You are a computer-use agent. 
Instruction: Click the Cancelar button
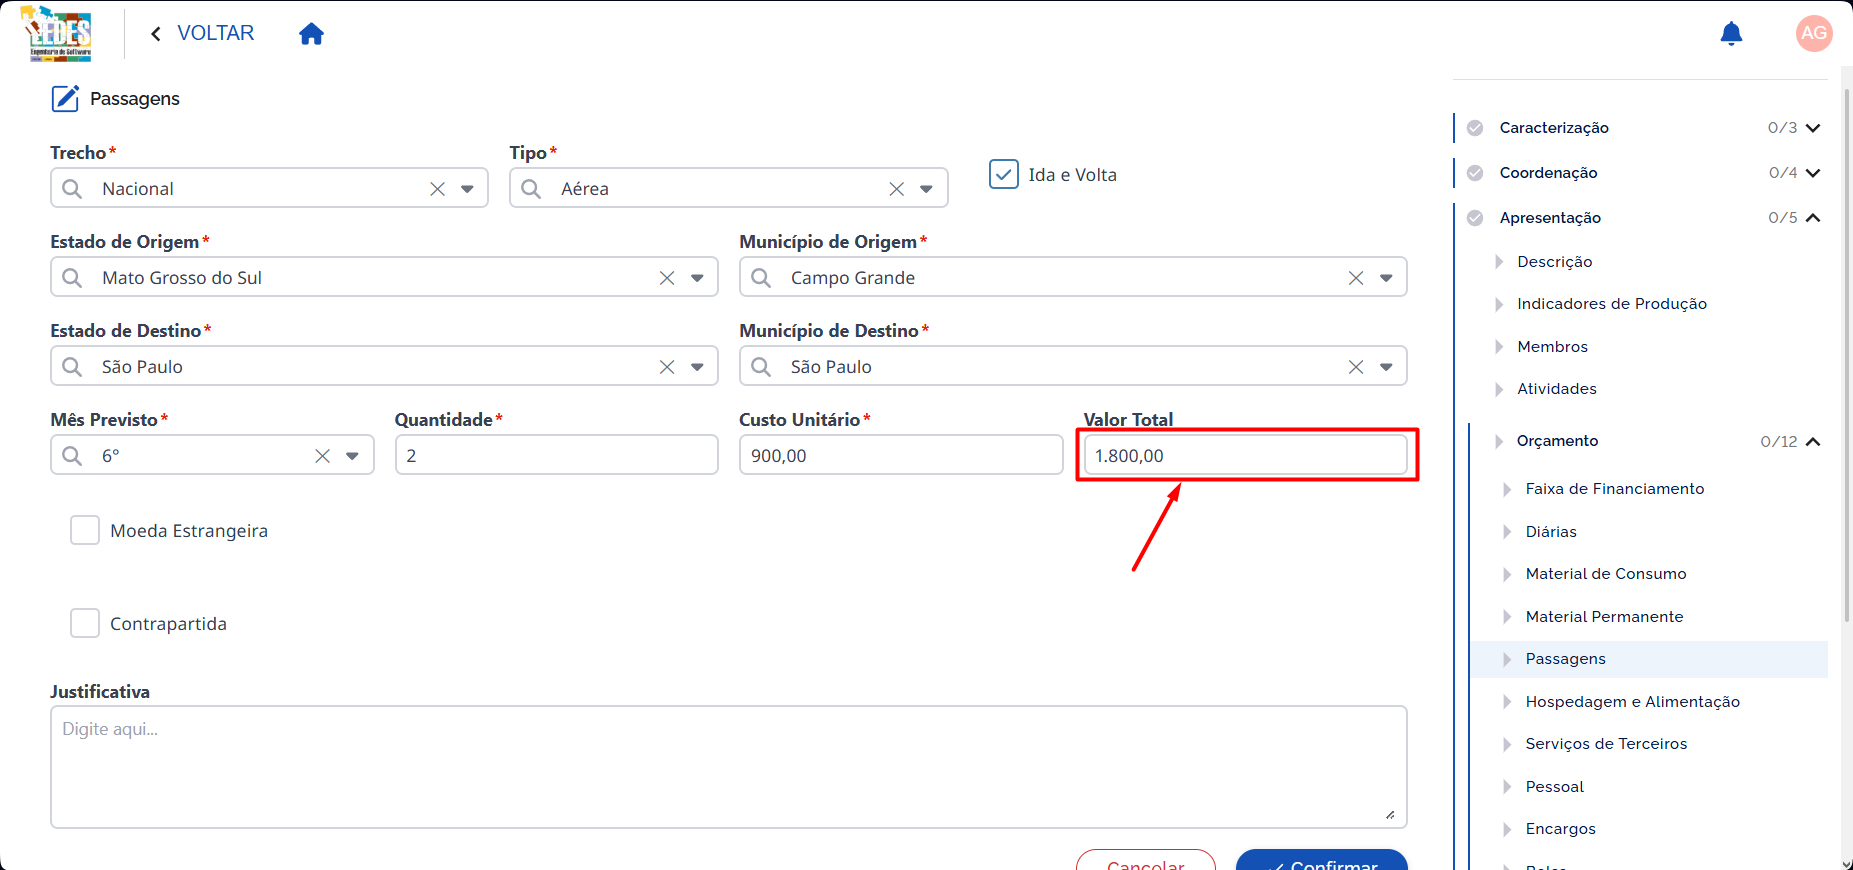click(1146, 860)
